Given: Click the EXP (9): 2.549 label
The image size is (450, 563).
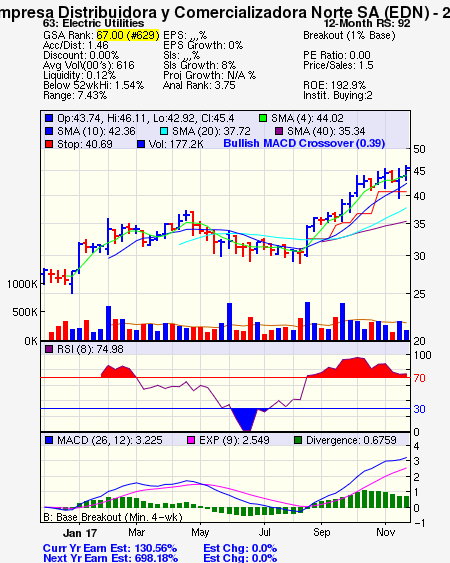Looking at the screenshot, I should pos(234,440).
